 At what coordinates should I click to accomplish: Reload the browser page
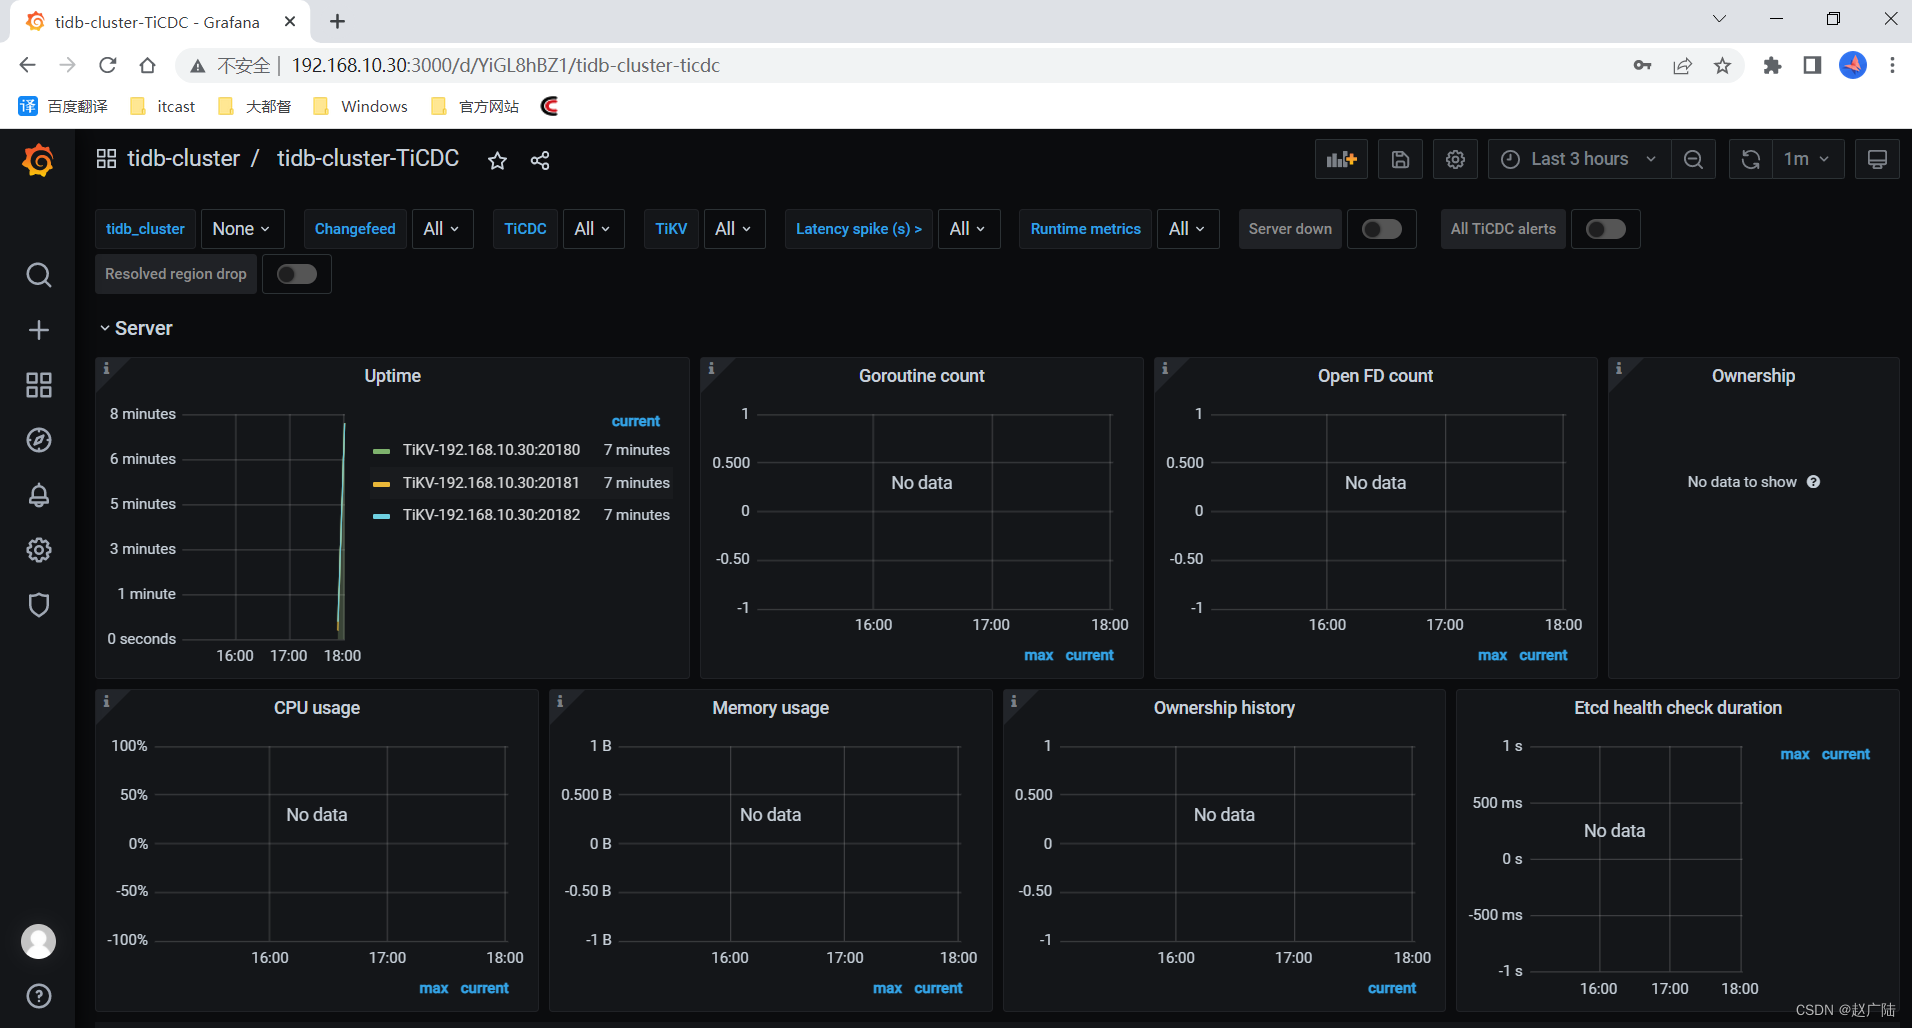pos(107,65)
